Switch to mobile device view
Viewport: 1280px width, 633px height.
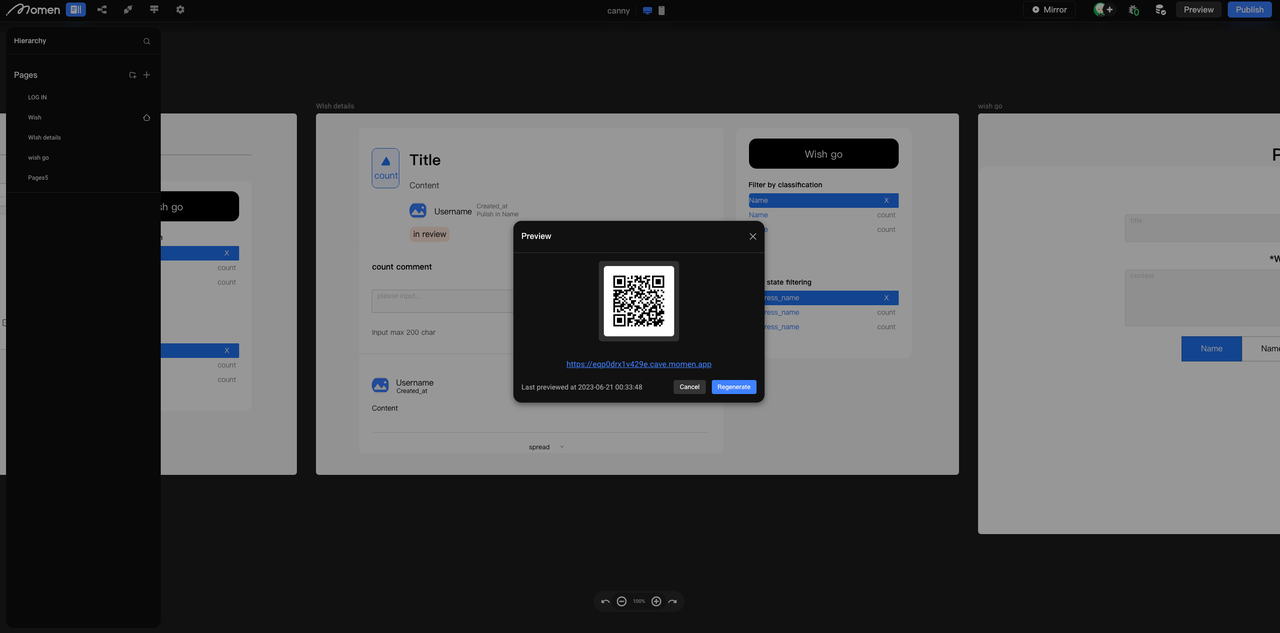[x=661, y=10]
